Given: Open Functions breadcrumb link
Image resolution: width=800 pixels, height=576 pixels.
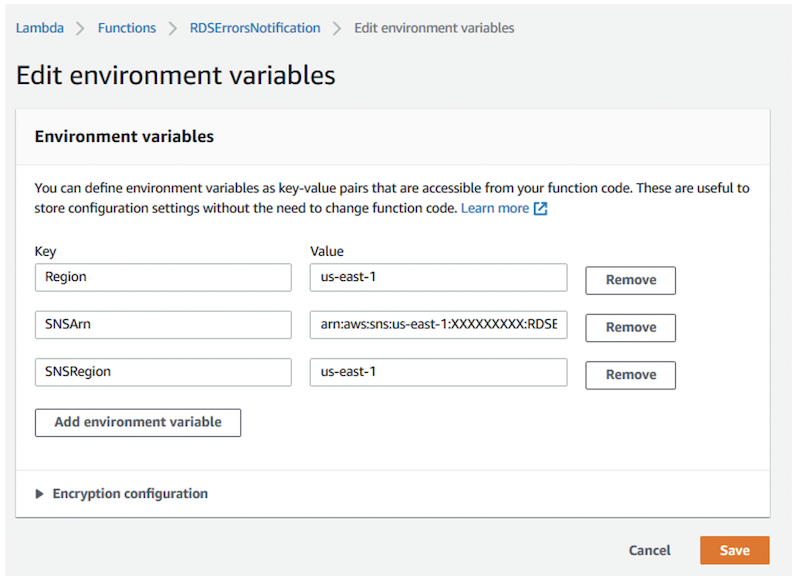Looking at the screenshot, I should click(126, 28).
